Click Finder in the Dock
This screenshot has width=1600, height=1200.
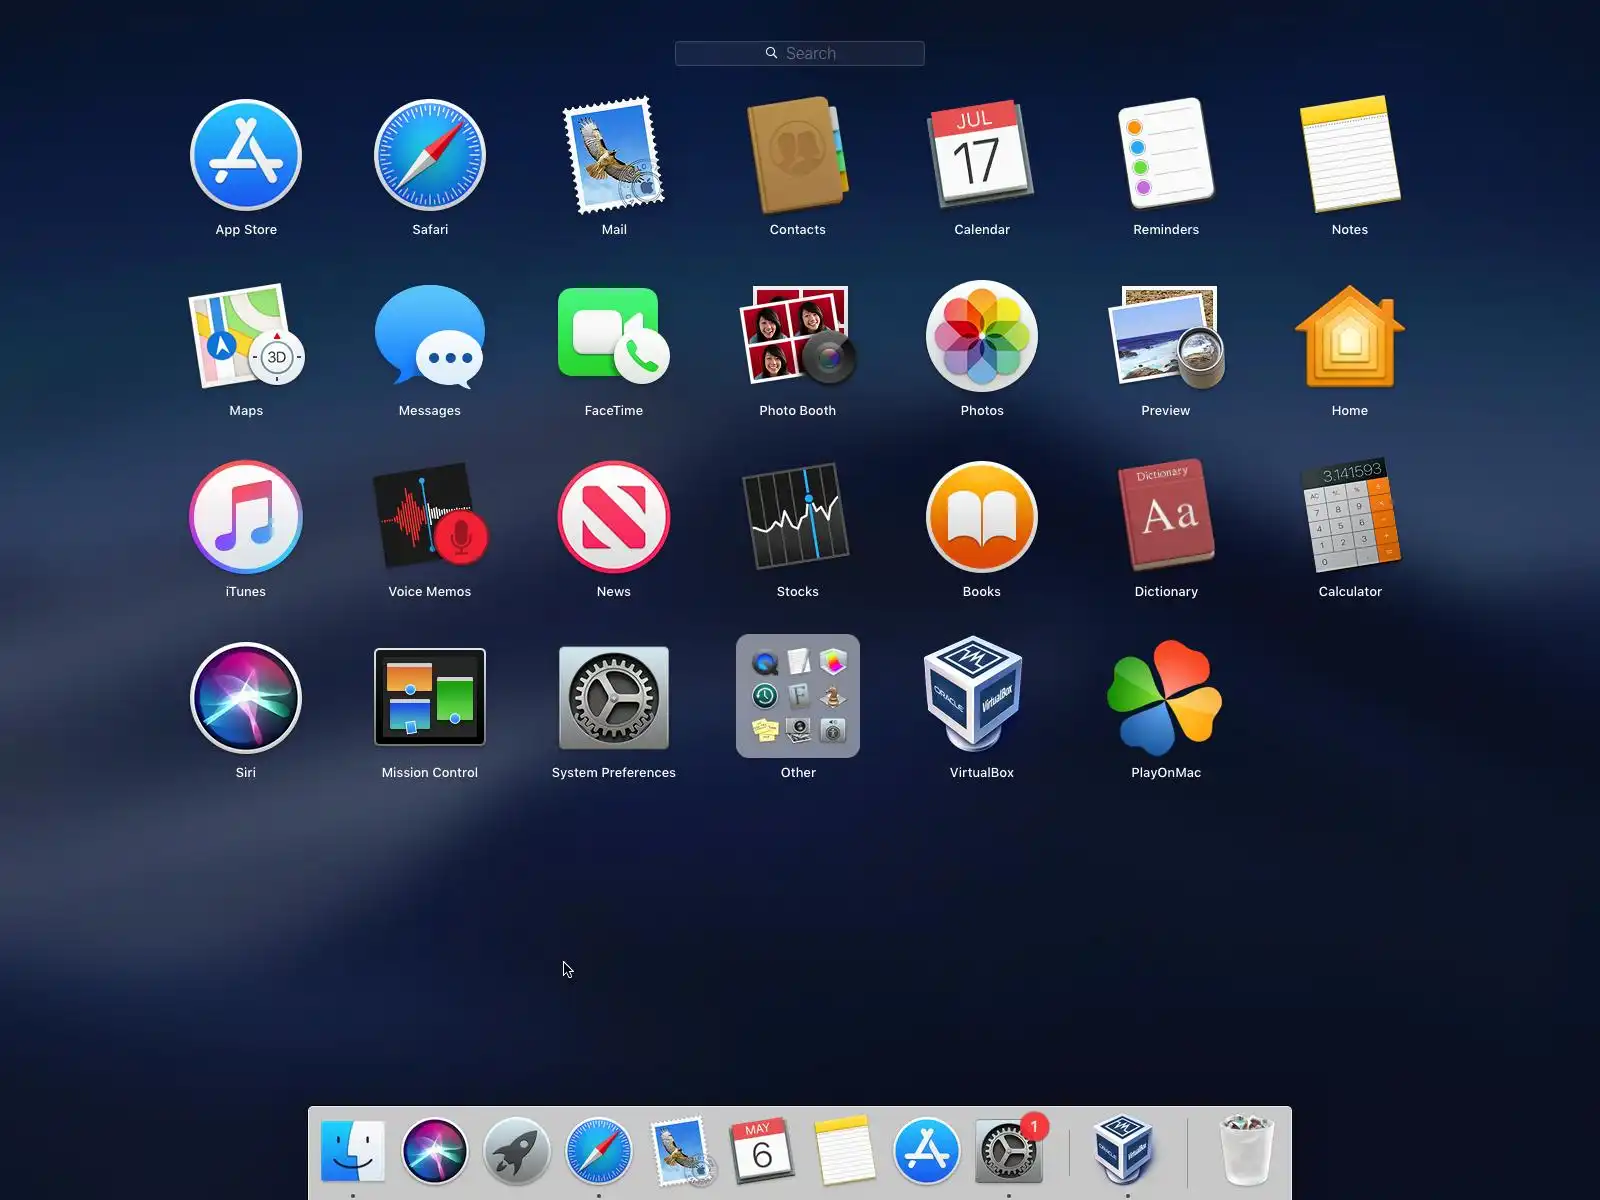(x=353, y=1151)
